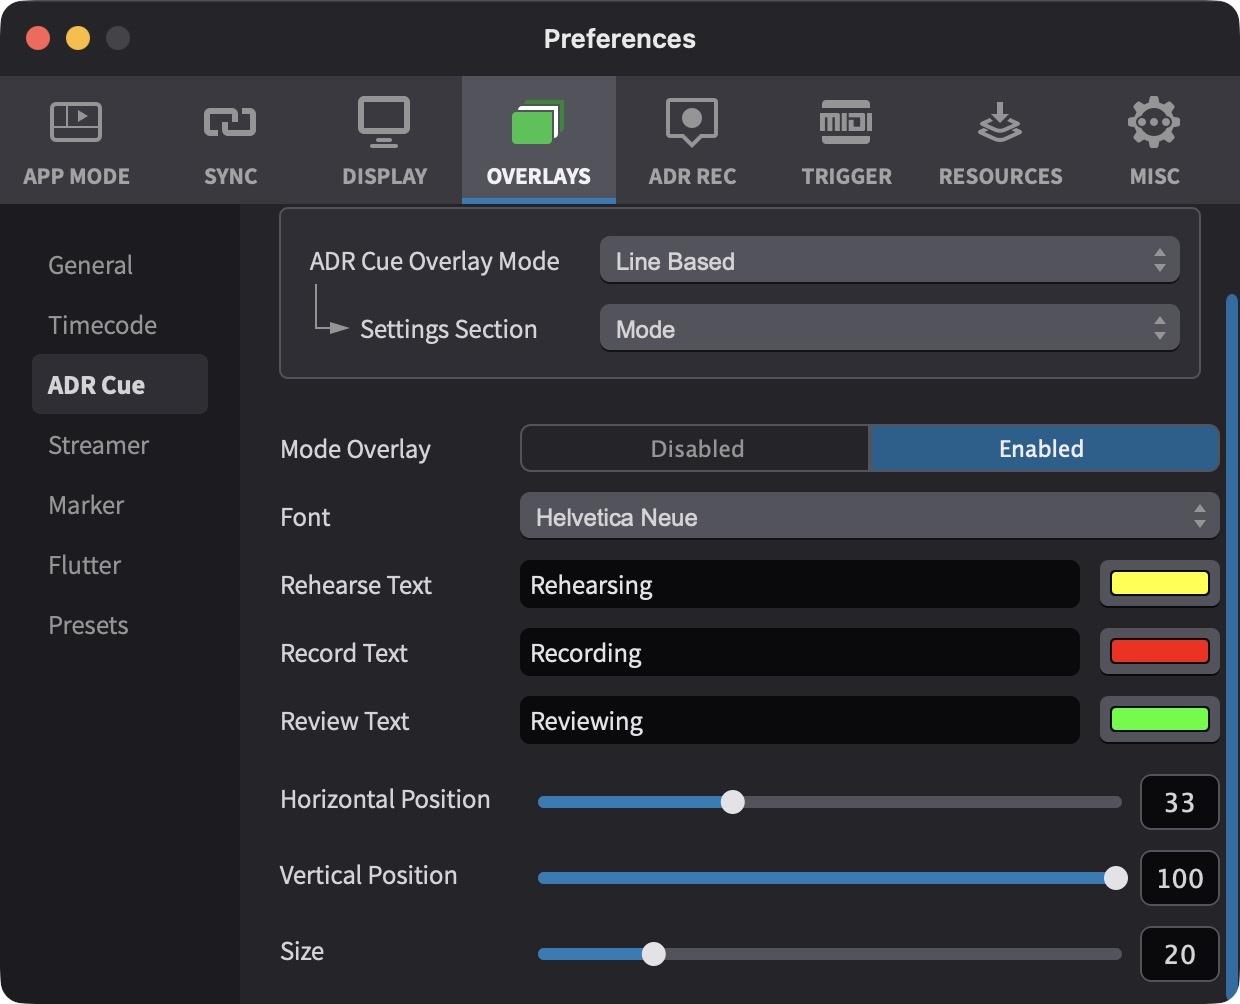Open the ADR Cue Overlay Mode dropdown

(x=890, y=261)
